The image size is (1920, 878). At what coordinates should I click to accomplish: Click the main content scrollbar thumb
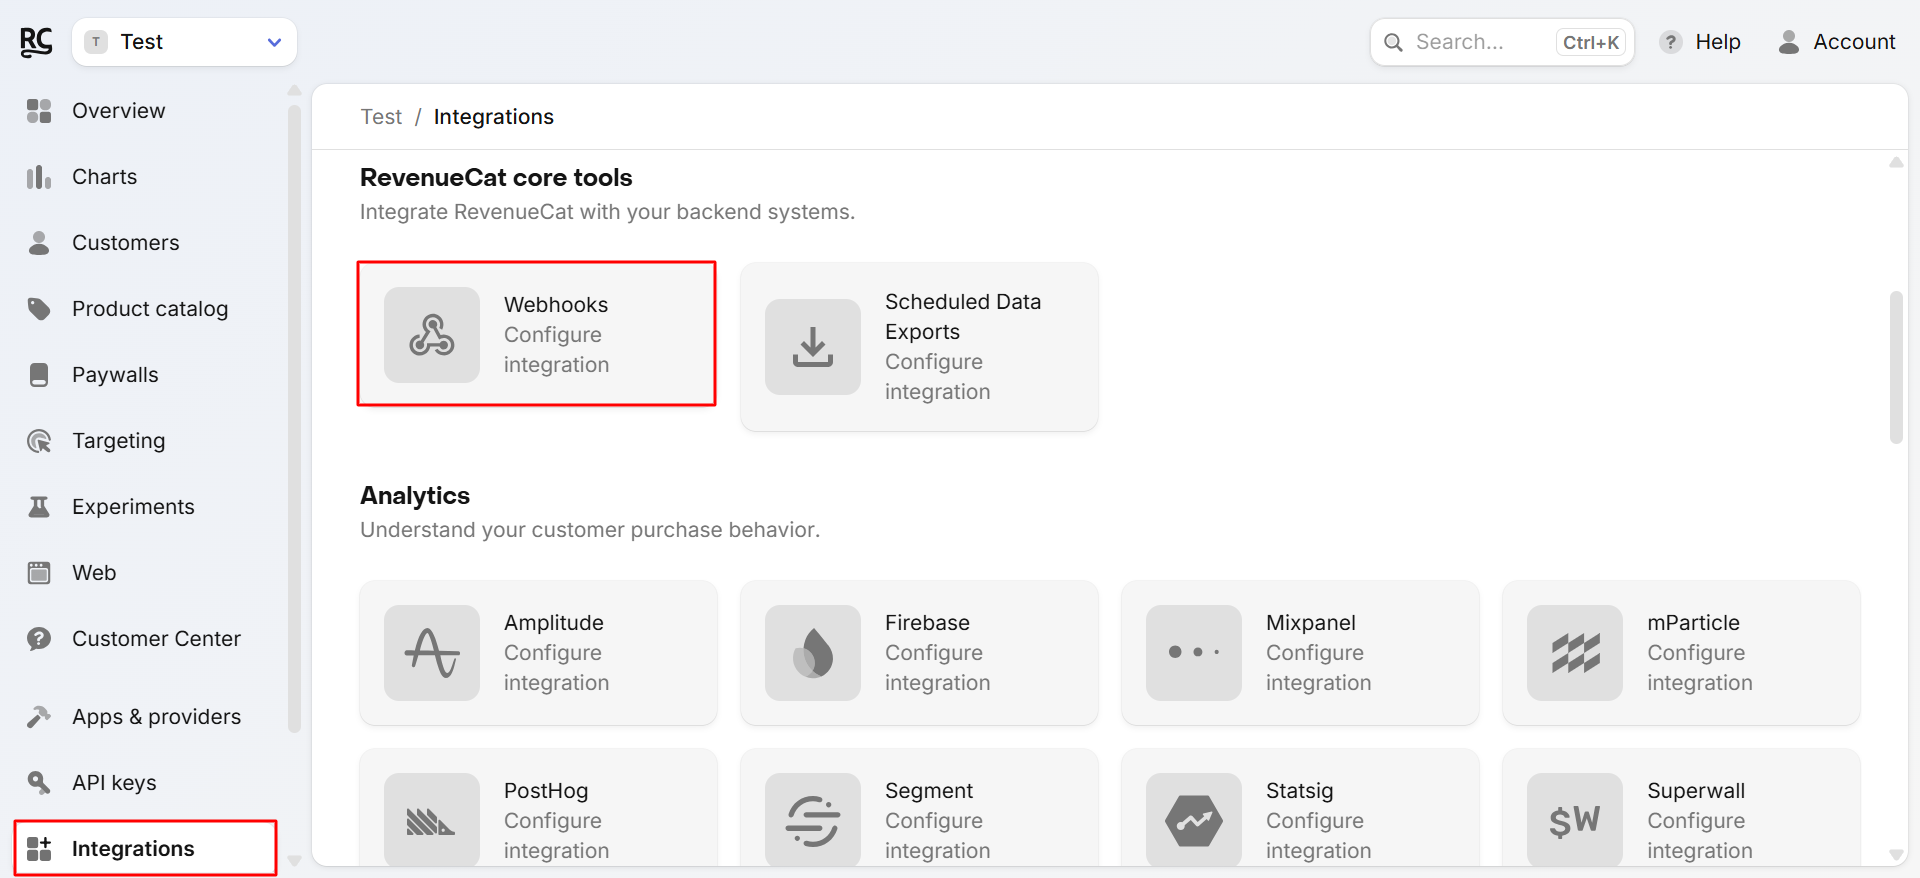pos(1896,367)
